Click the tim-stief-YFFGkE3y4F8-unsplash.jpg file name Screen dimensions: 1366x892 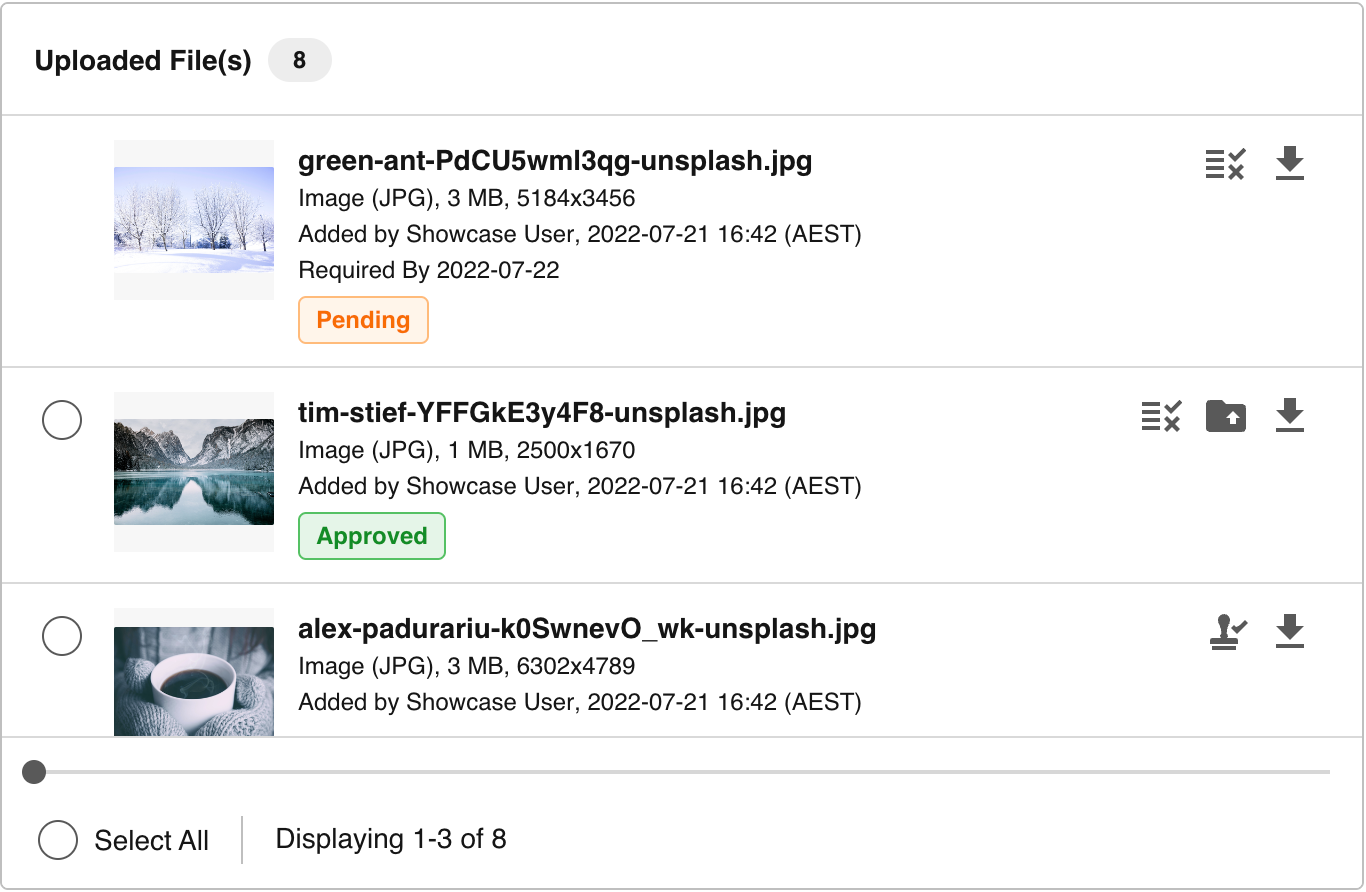(542, 413)
